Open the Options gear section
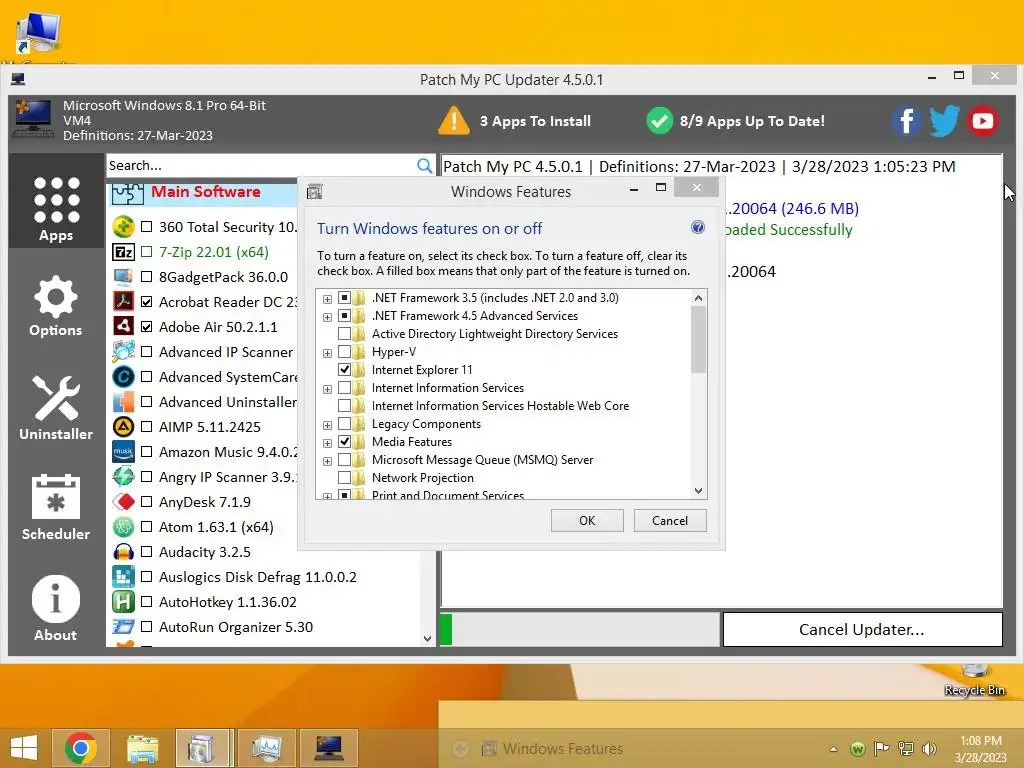 56,306
